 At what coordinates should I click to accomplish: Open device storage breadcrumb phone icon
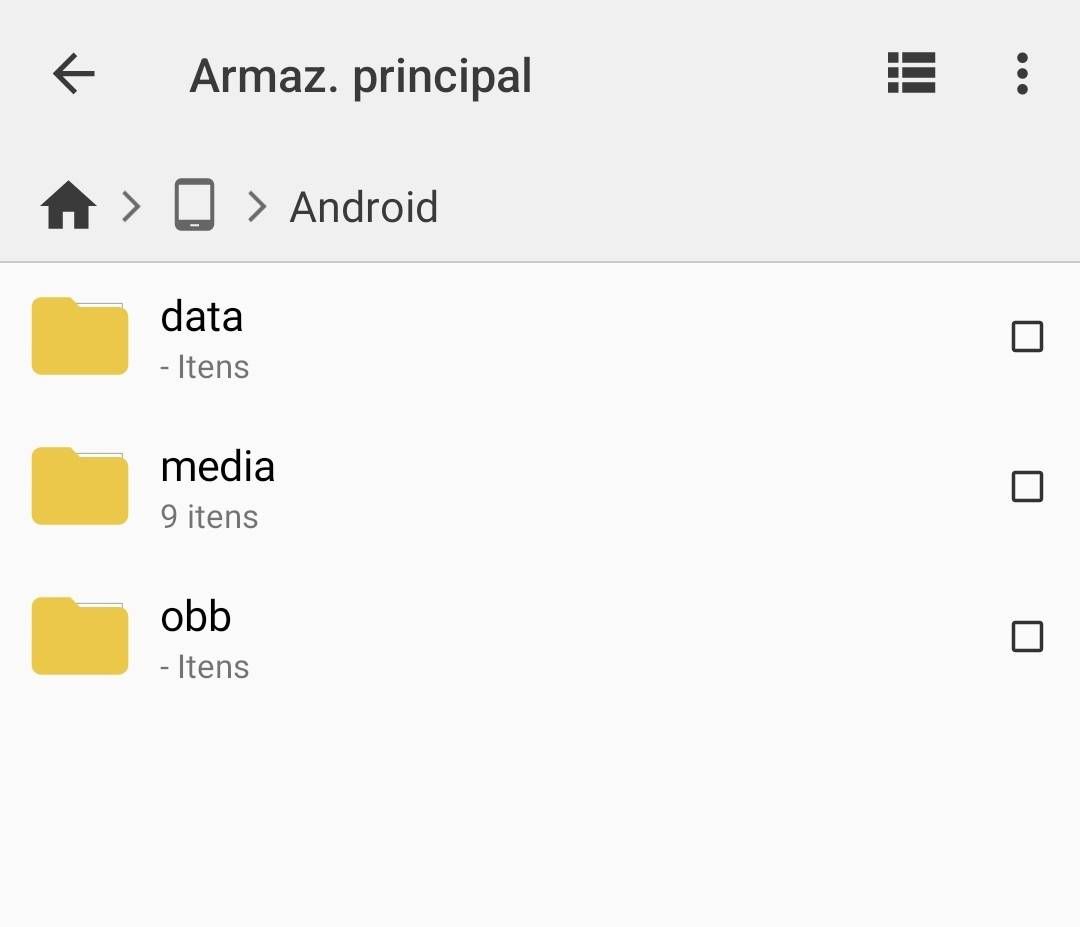click(x=194, y=205)
